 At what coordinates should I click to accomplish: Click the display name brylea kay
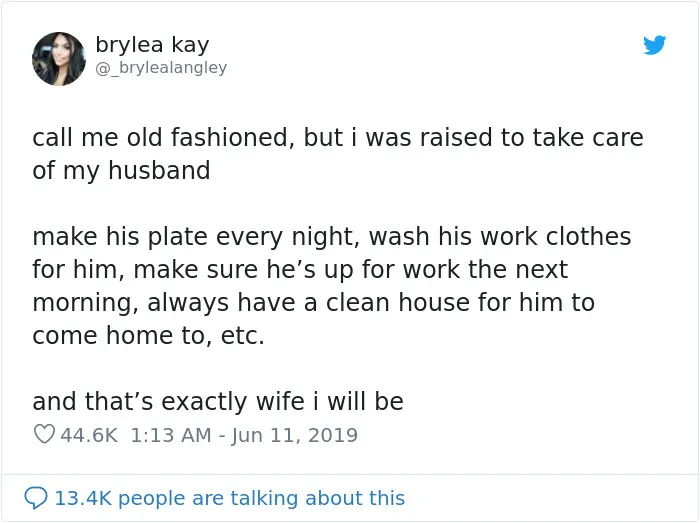point(152,45)
